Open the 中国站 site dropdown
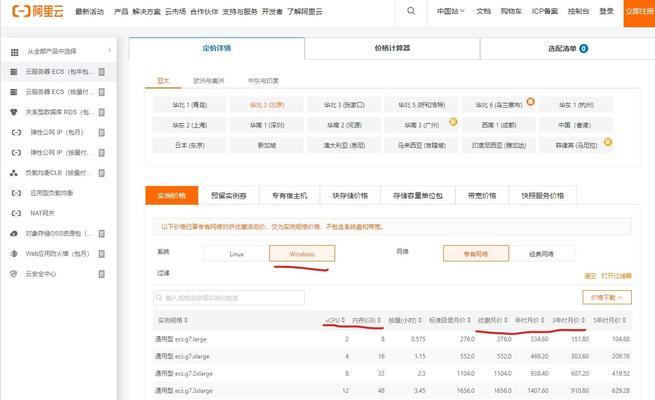The height and width of the screenshot is (400, 655). point(450,11)
